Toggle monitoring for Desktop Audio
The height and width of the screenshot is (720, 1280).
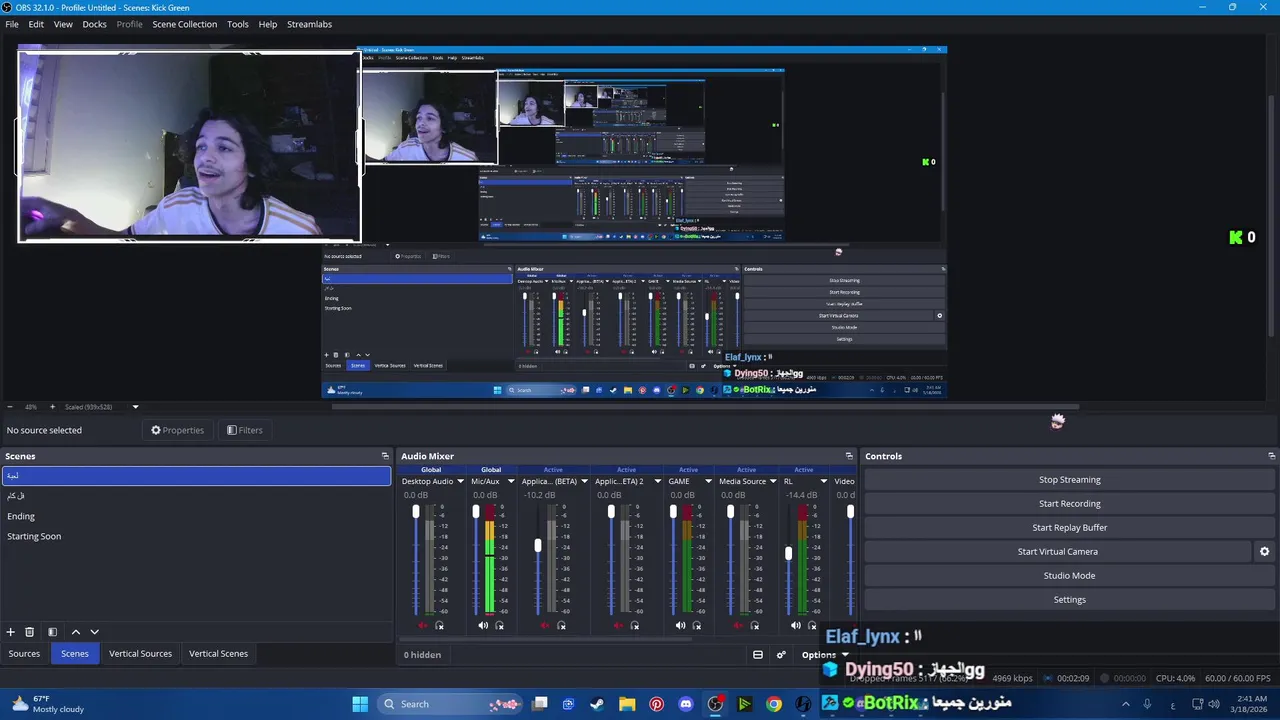[440, 626]
